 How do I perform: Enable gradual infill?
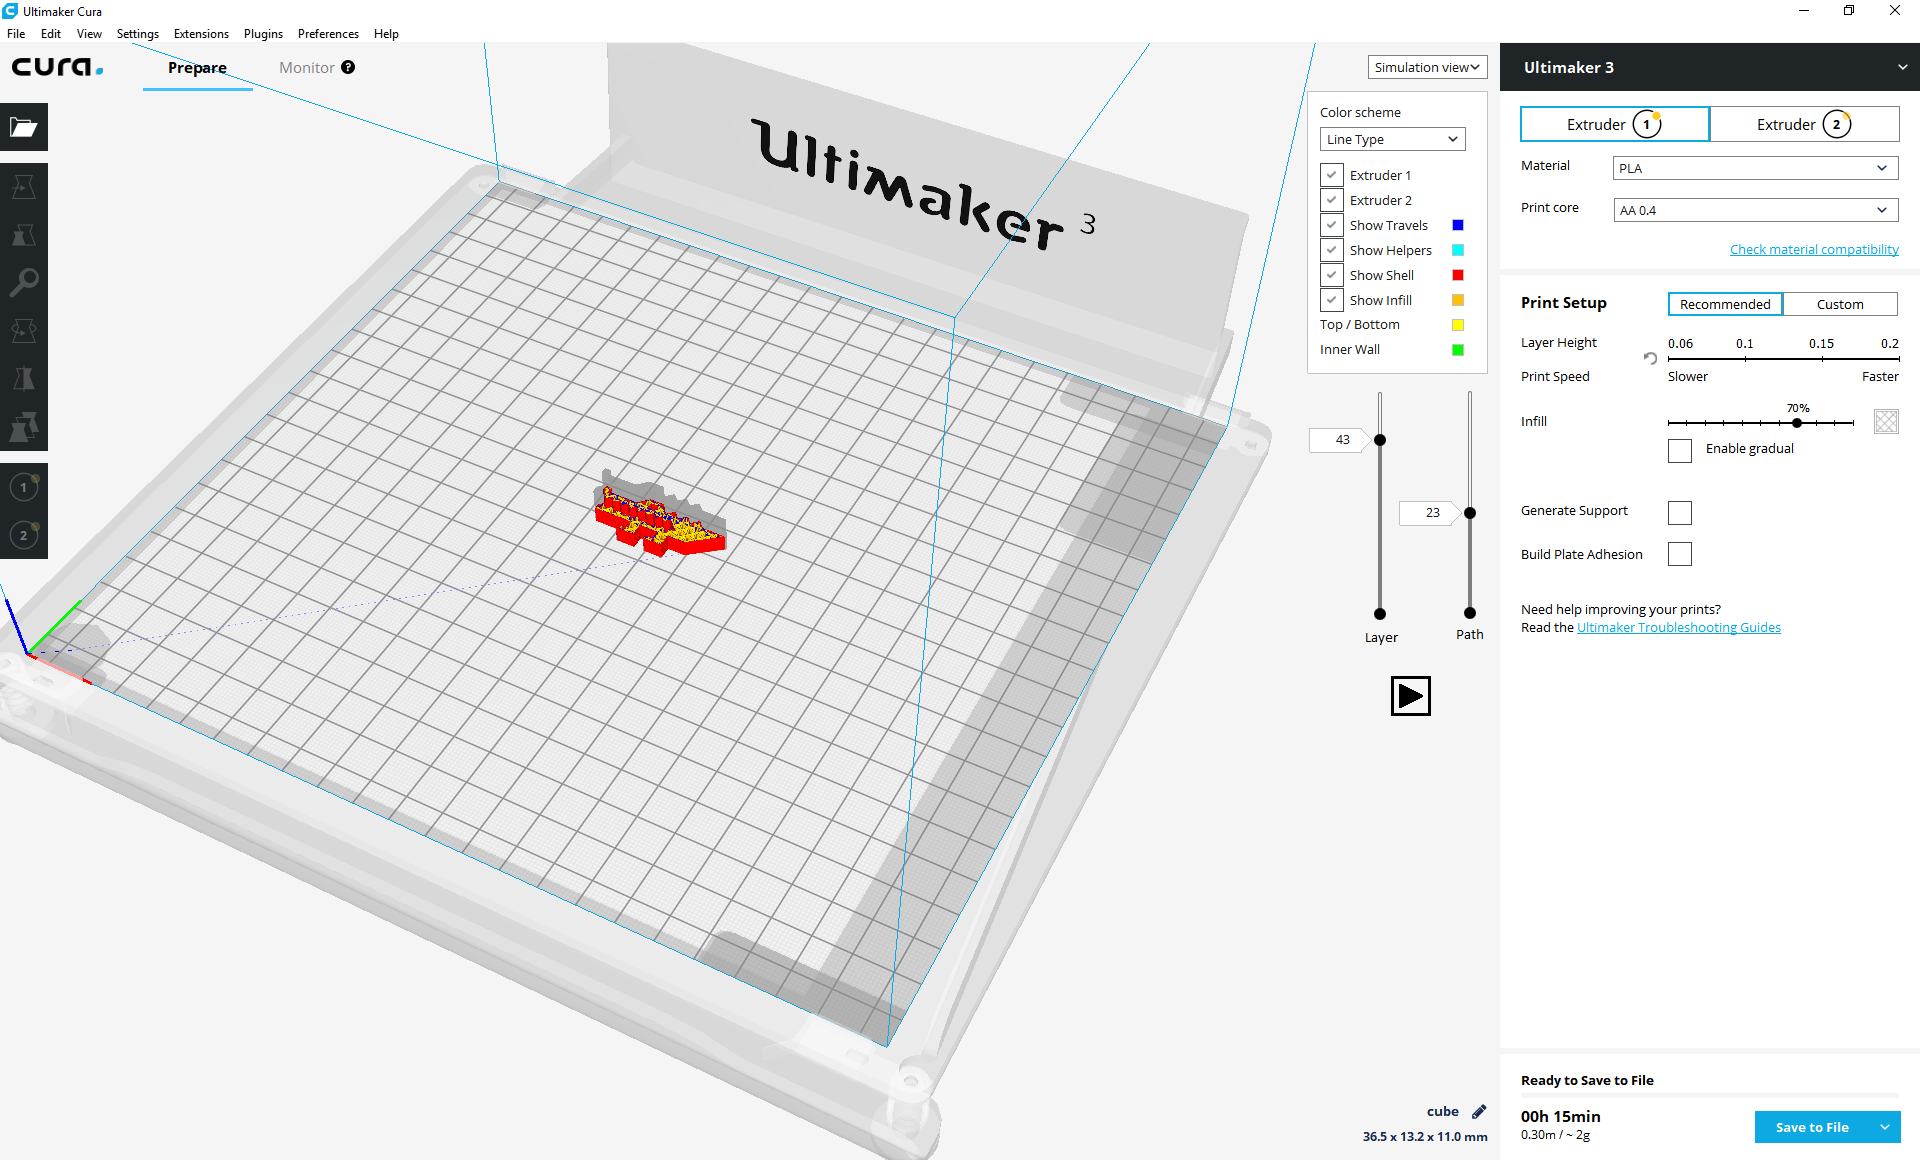click(1679, 450)
